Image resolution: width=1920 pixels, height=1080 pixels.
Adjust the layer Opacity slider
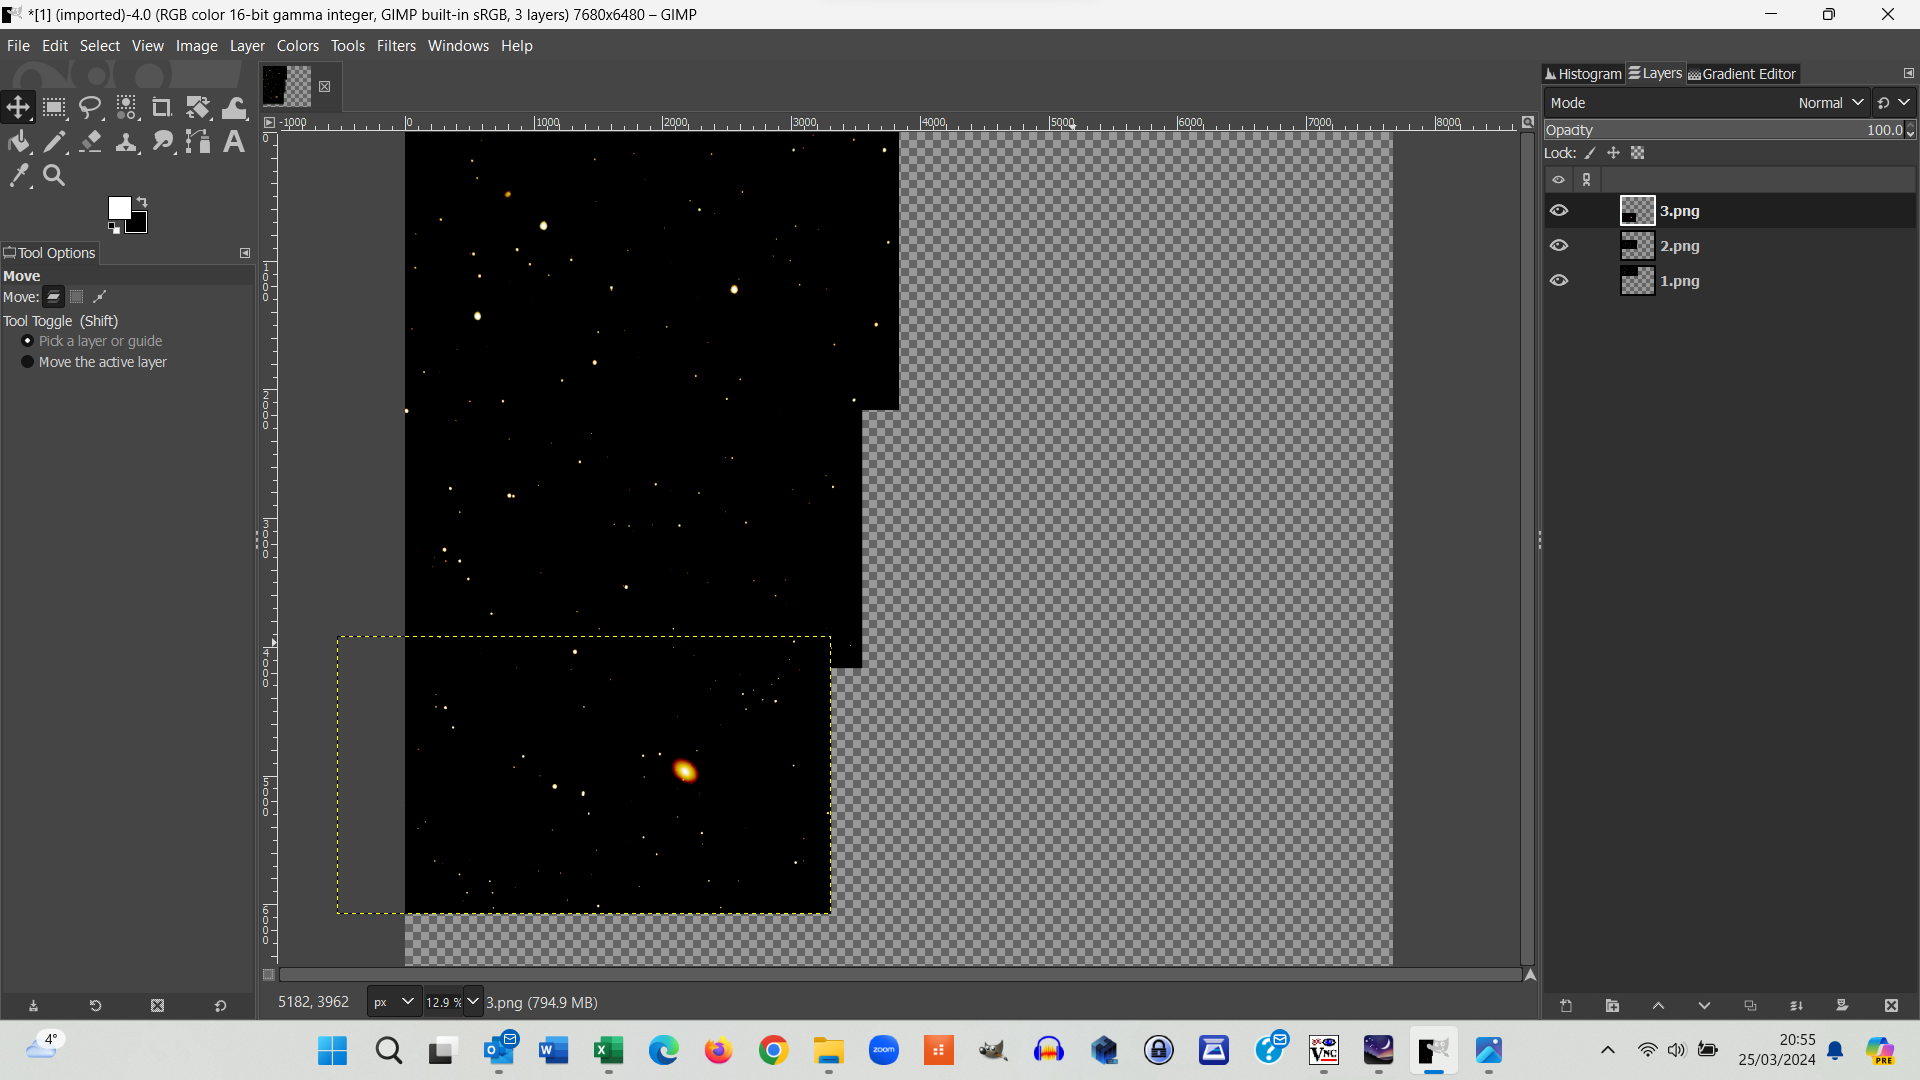coord(1723,130)
